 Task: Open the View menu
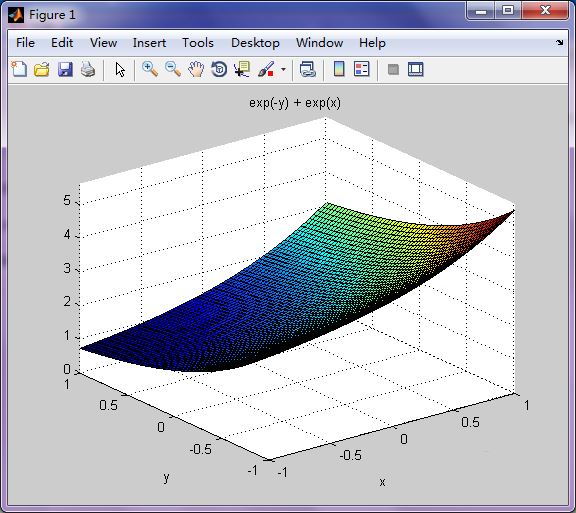click(x=104, y=43)
